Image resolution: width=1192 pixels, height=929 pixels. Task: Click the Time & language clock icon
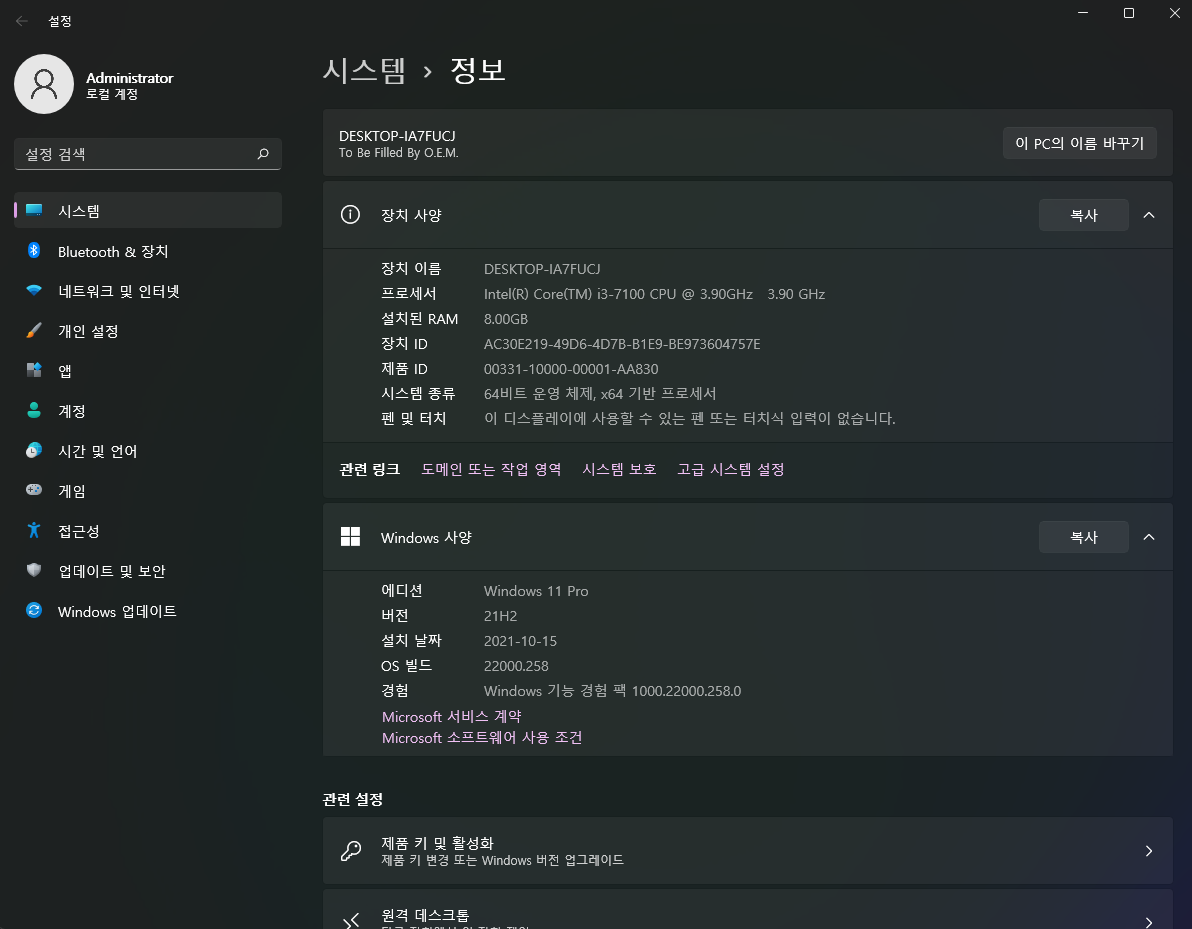pos(34,451)
